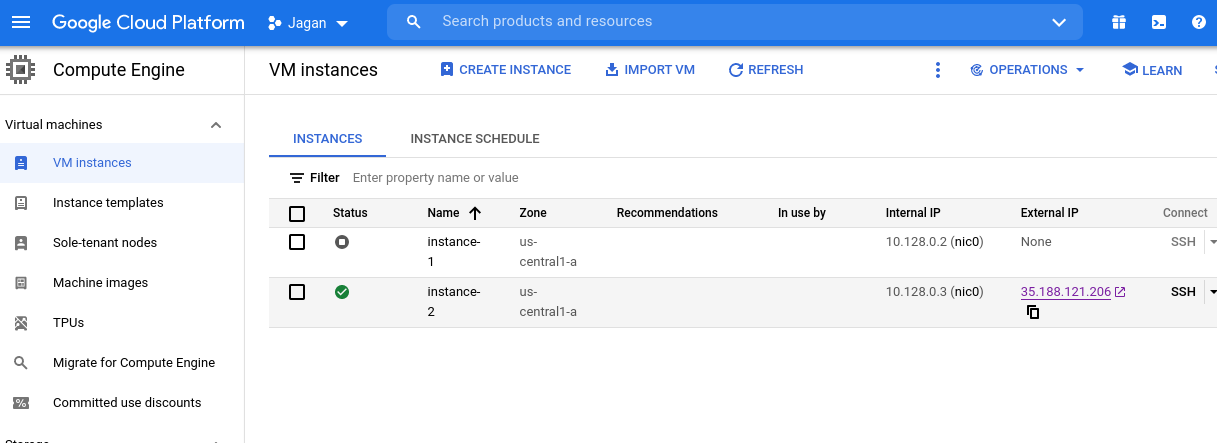Click internal IP 10.128.0.2 (nic0)
Screen dimensions: 1217x443
(934, 242)
